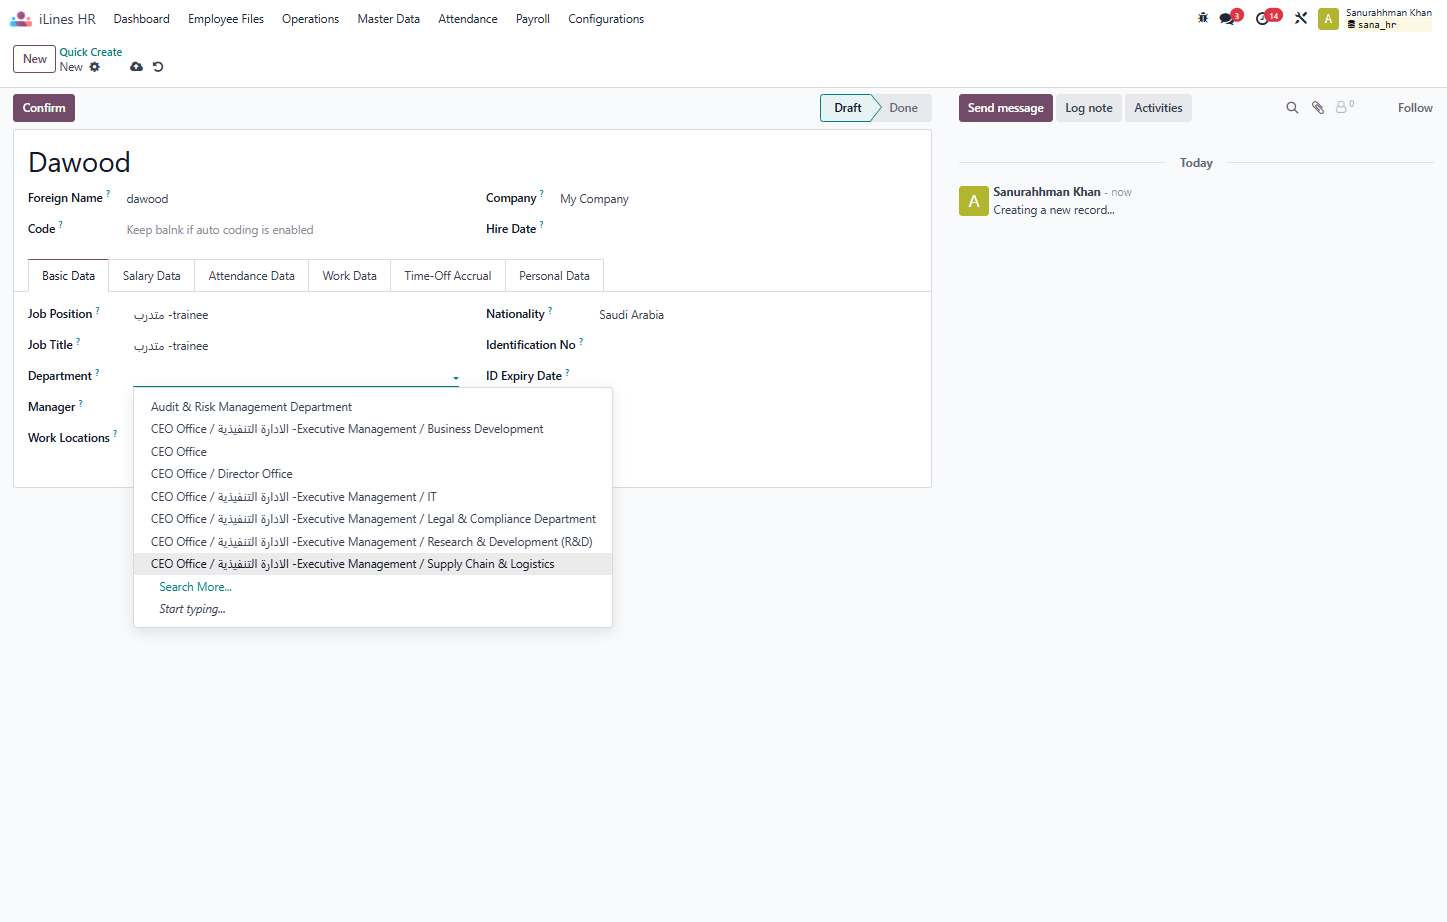
Task: Pick the Supply Chain & Logistics department
Action: tap(373, 564)
